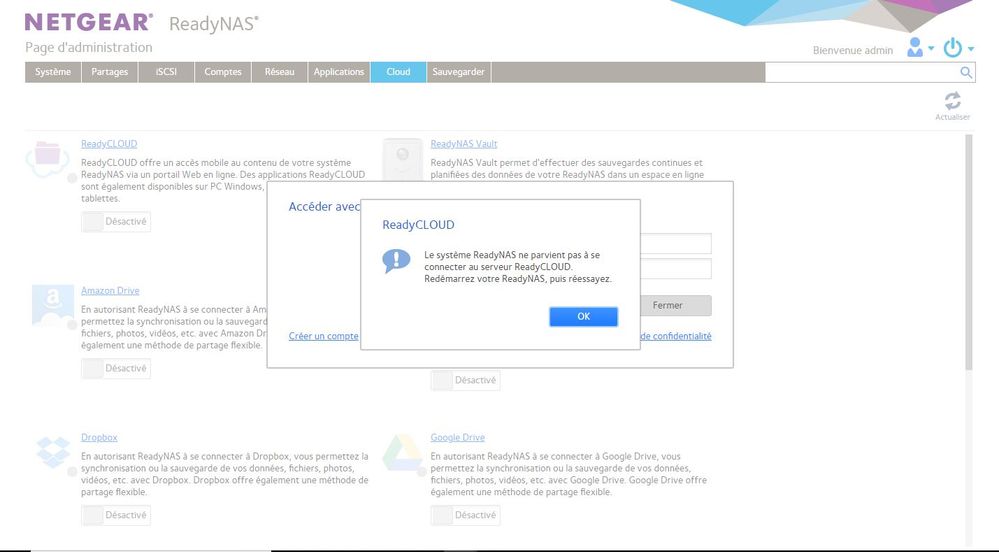Click the Bienvenue admin text
The image size is (999, 552).
(x=852, y=50)
